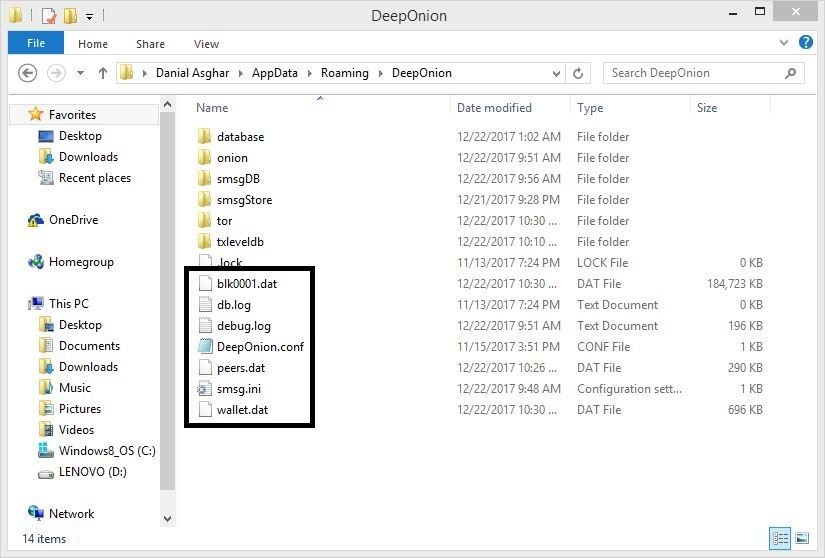Open Videos under This PC
The image size is (825, 558).
tap(76, 430)
